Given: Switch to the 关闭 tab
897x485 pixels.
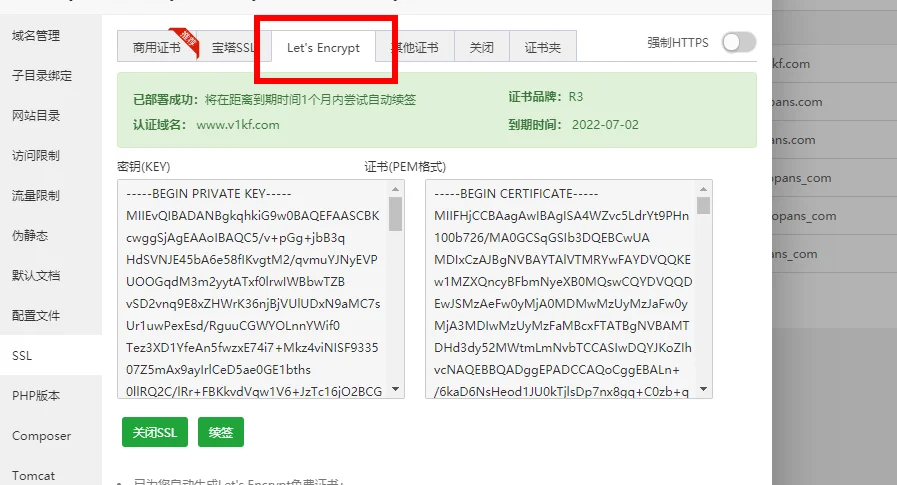Looking at the screenshot, I should (482, 47).
